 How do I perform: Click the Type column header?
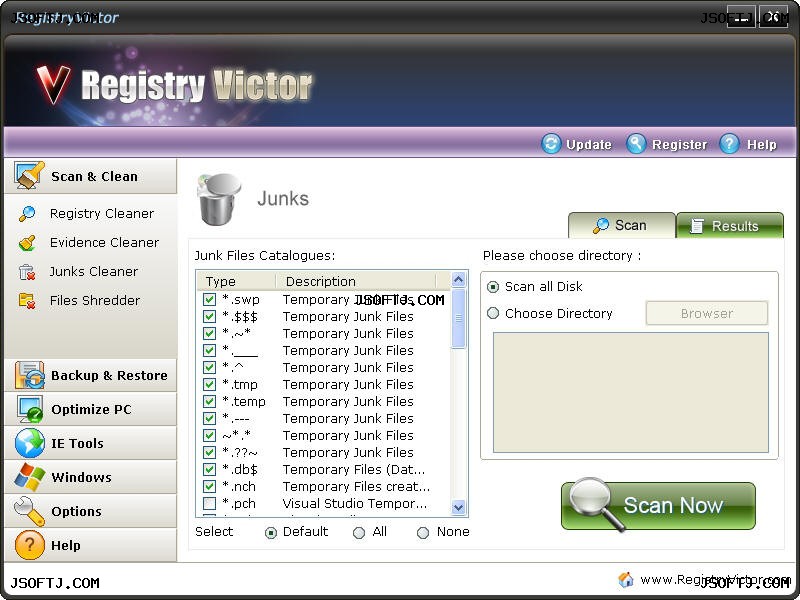click(x=236, y=282)
